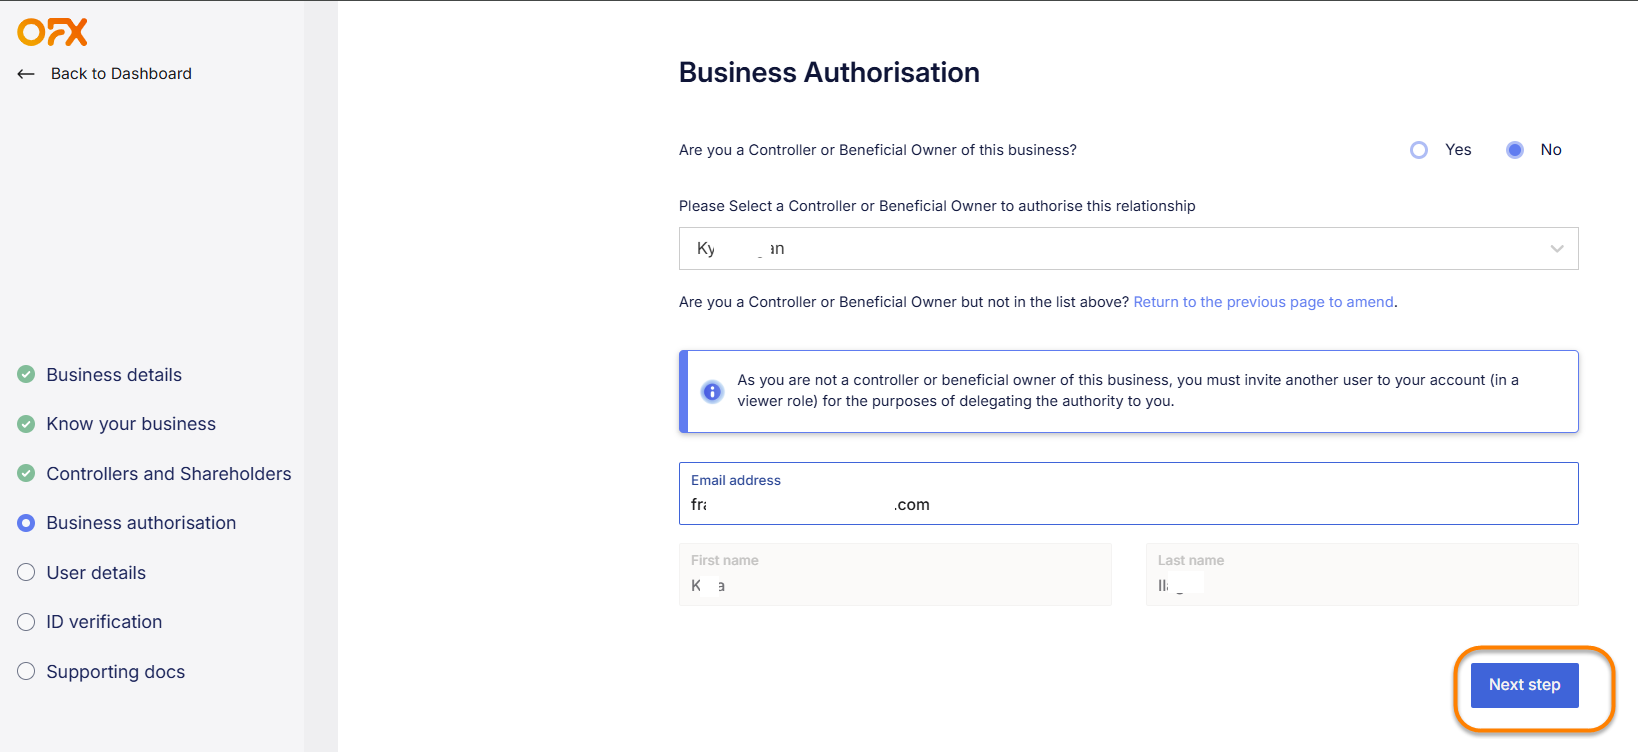1638x752 pixels.
Task: Click the ID verification step circle
Action: 26,622
